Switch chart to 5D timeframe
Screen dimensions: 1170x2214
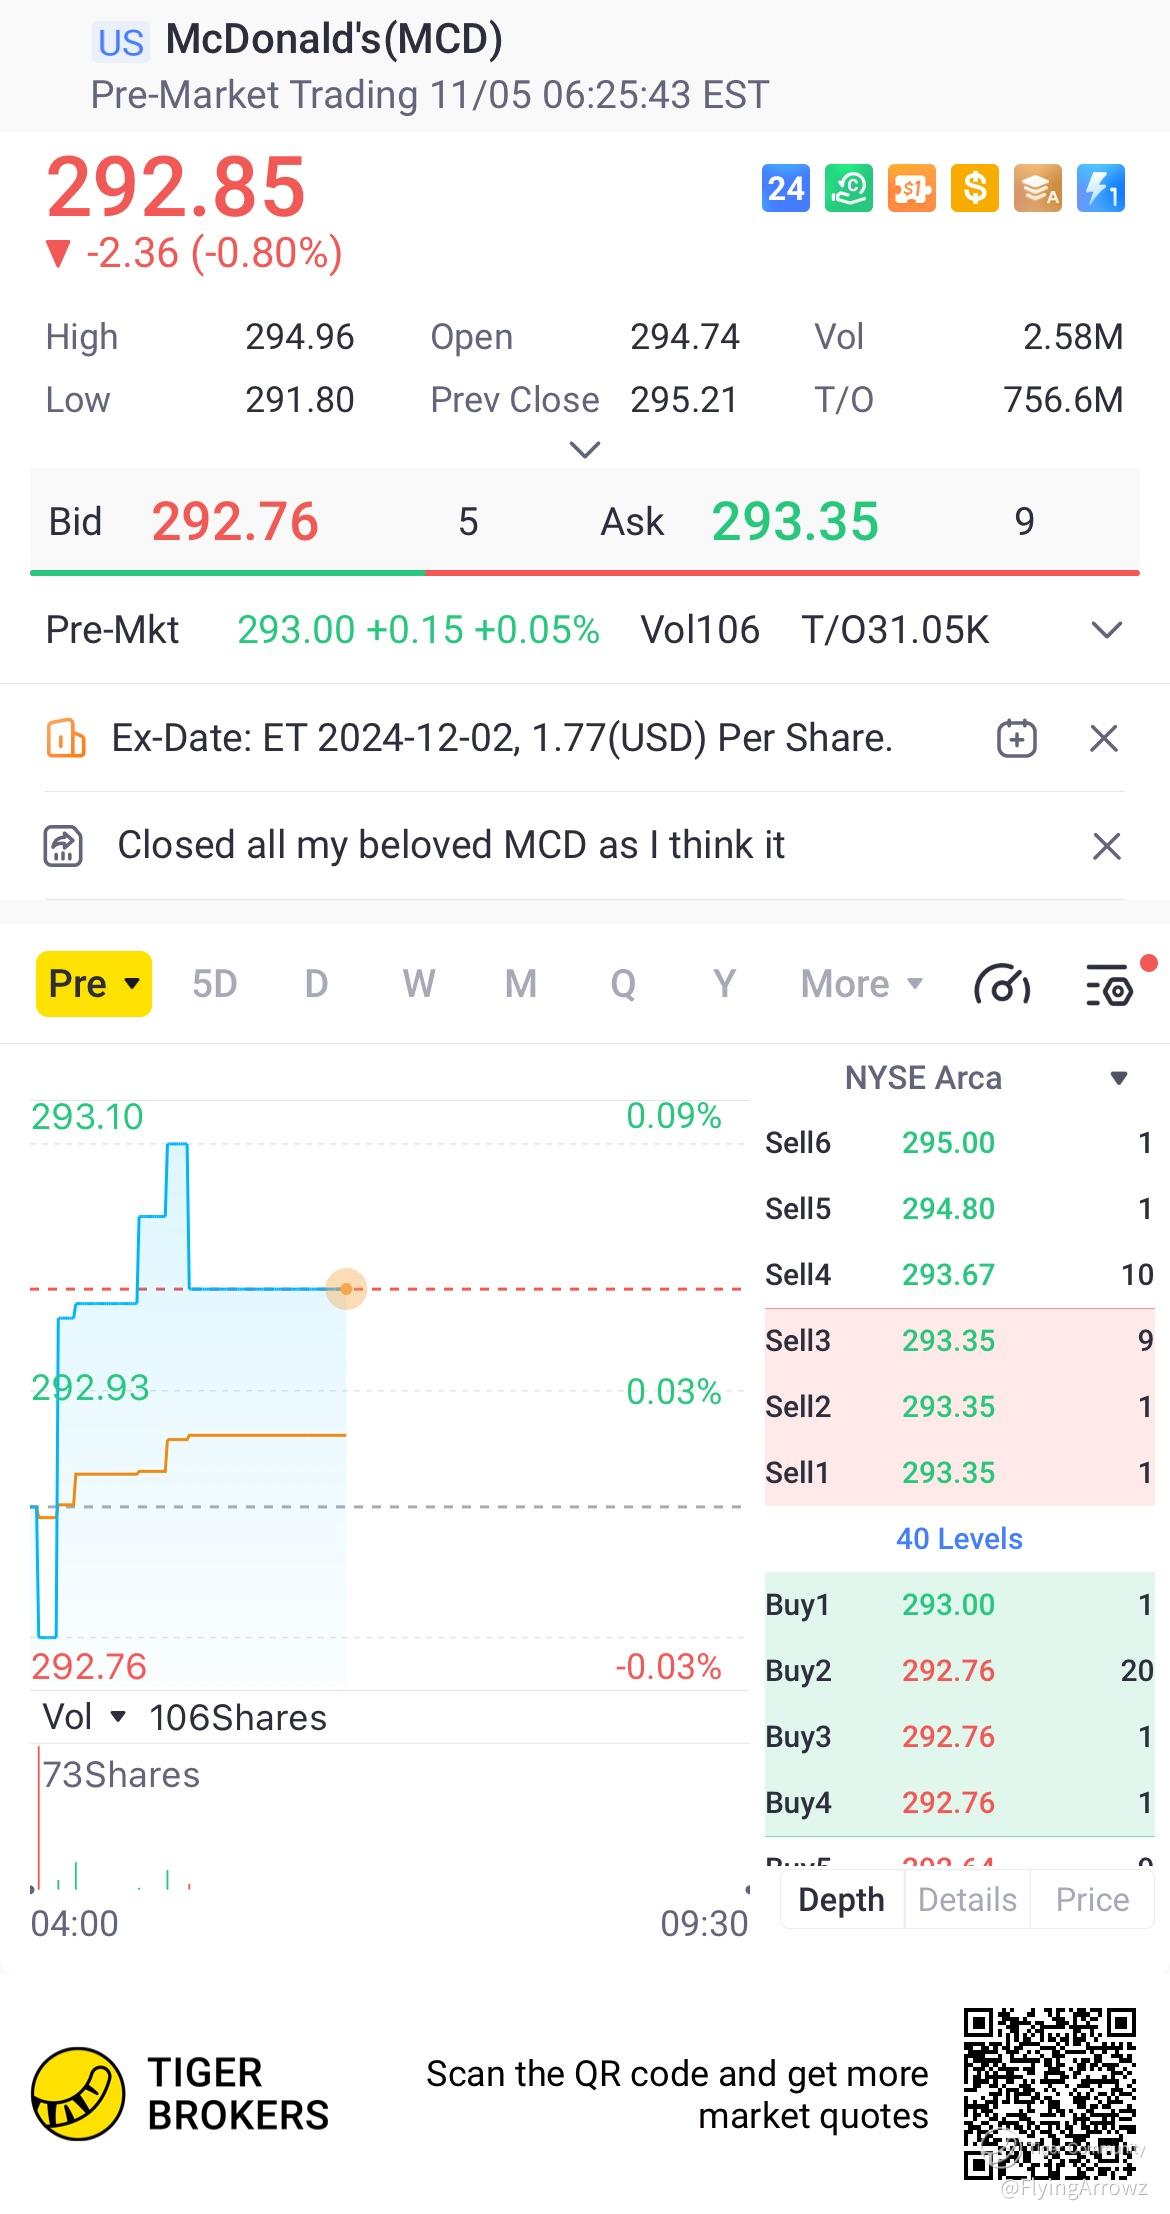click(214, 984)
